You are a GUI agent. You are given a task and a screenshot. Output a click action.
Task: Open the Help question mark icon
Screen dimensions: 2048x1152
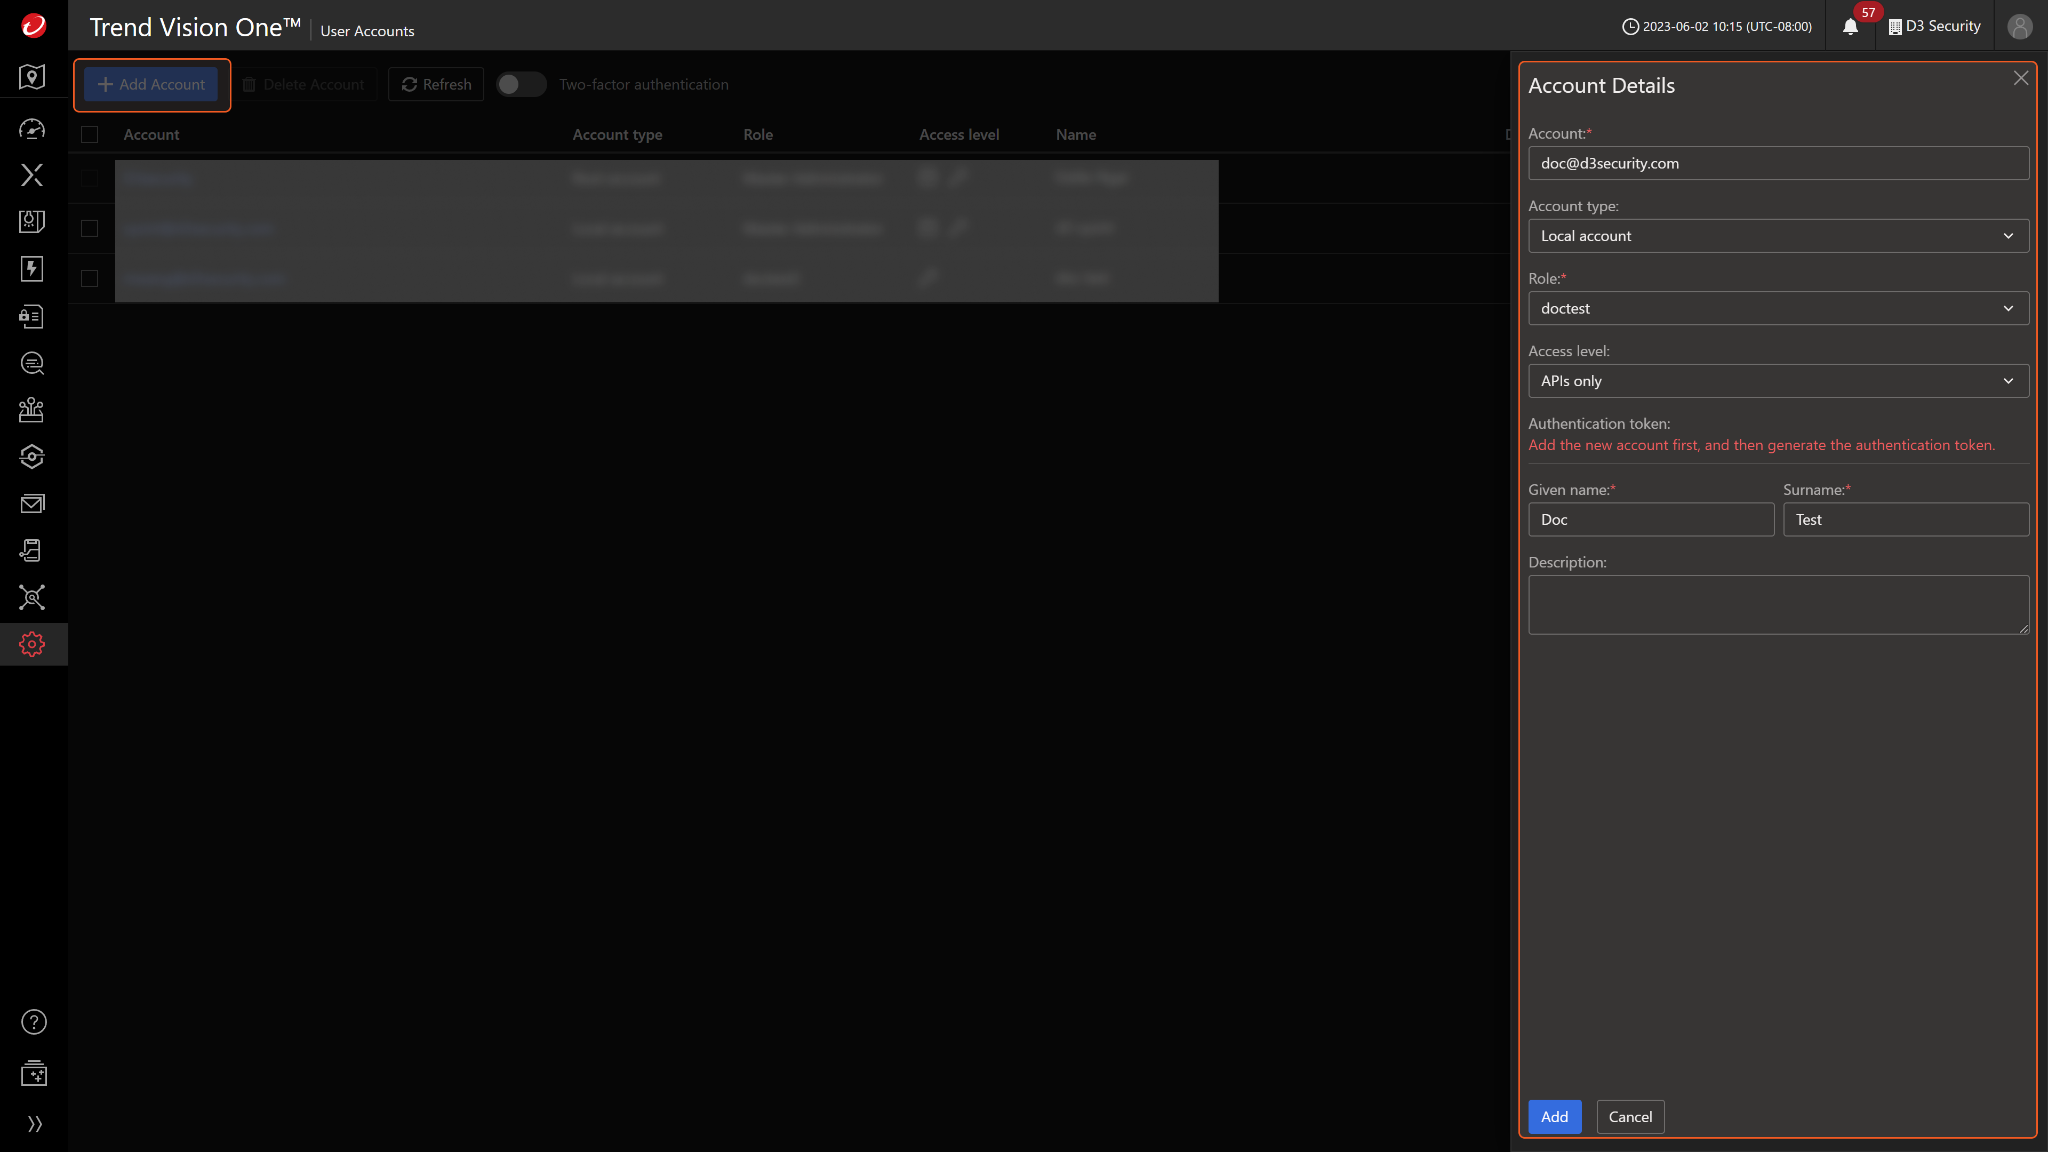point(33,1022)
